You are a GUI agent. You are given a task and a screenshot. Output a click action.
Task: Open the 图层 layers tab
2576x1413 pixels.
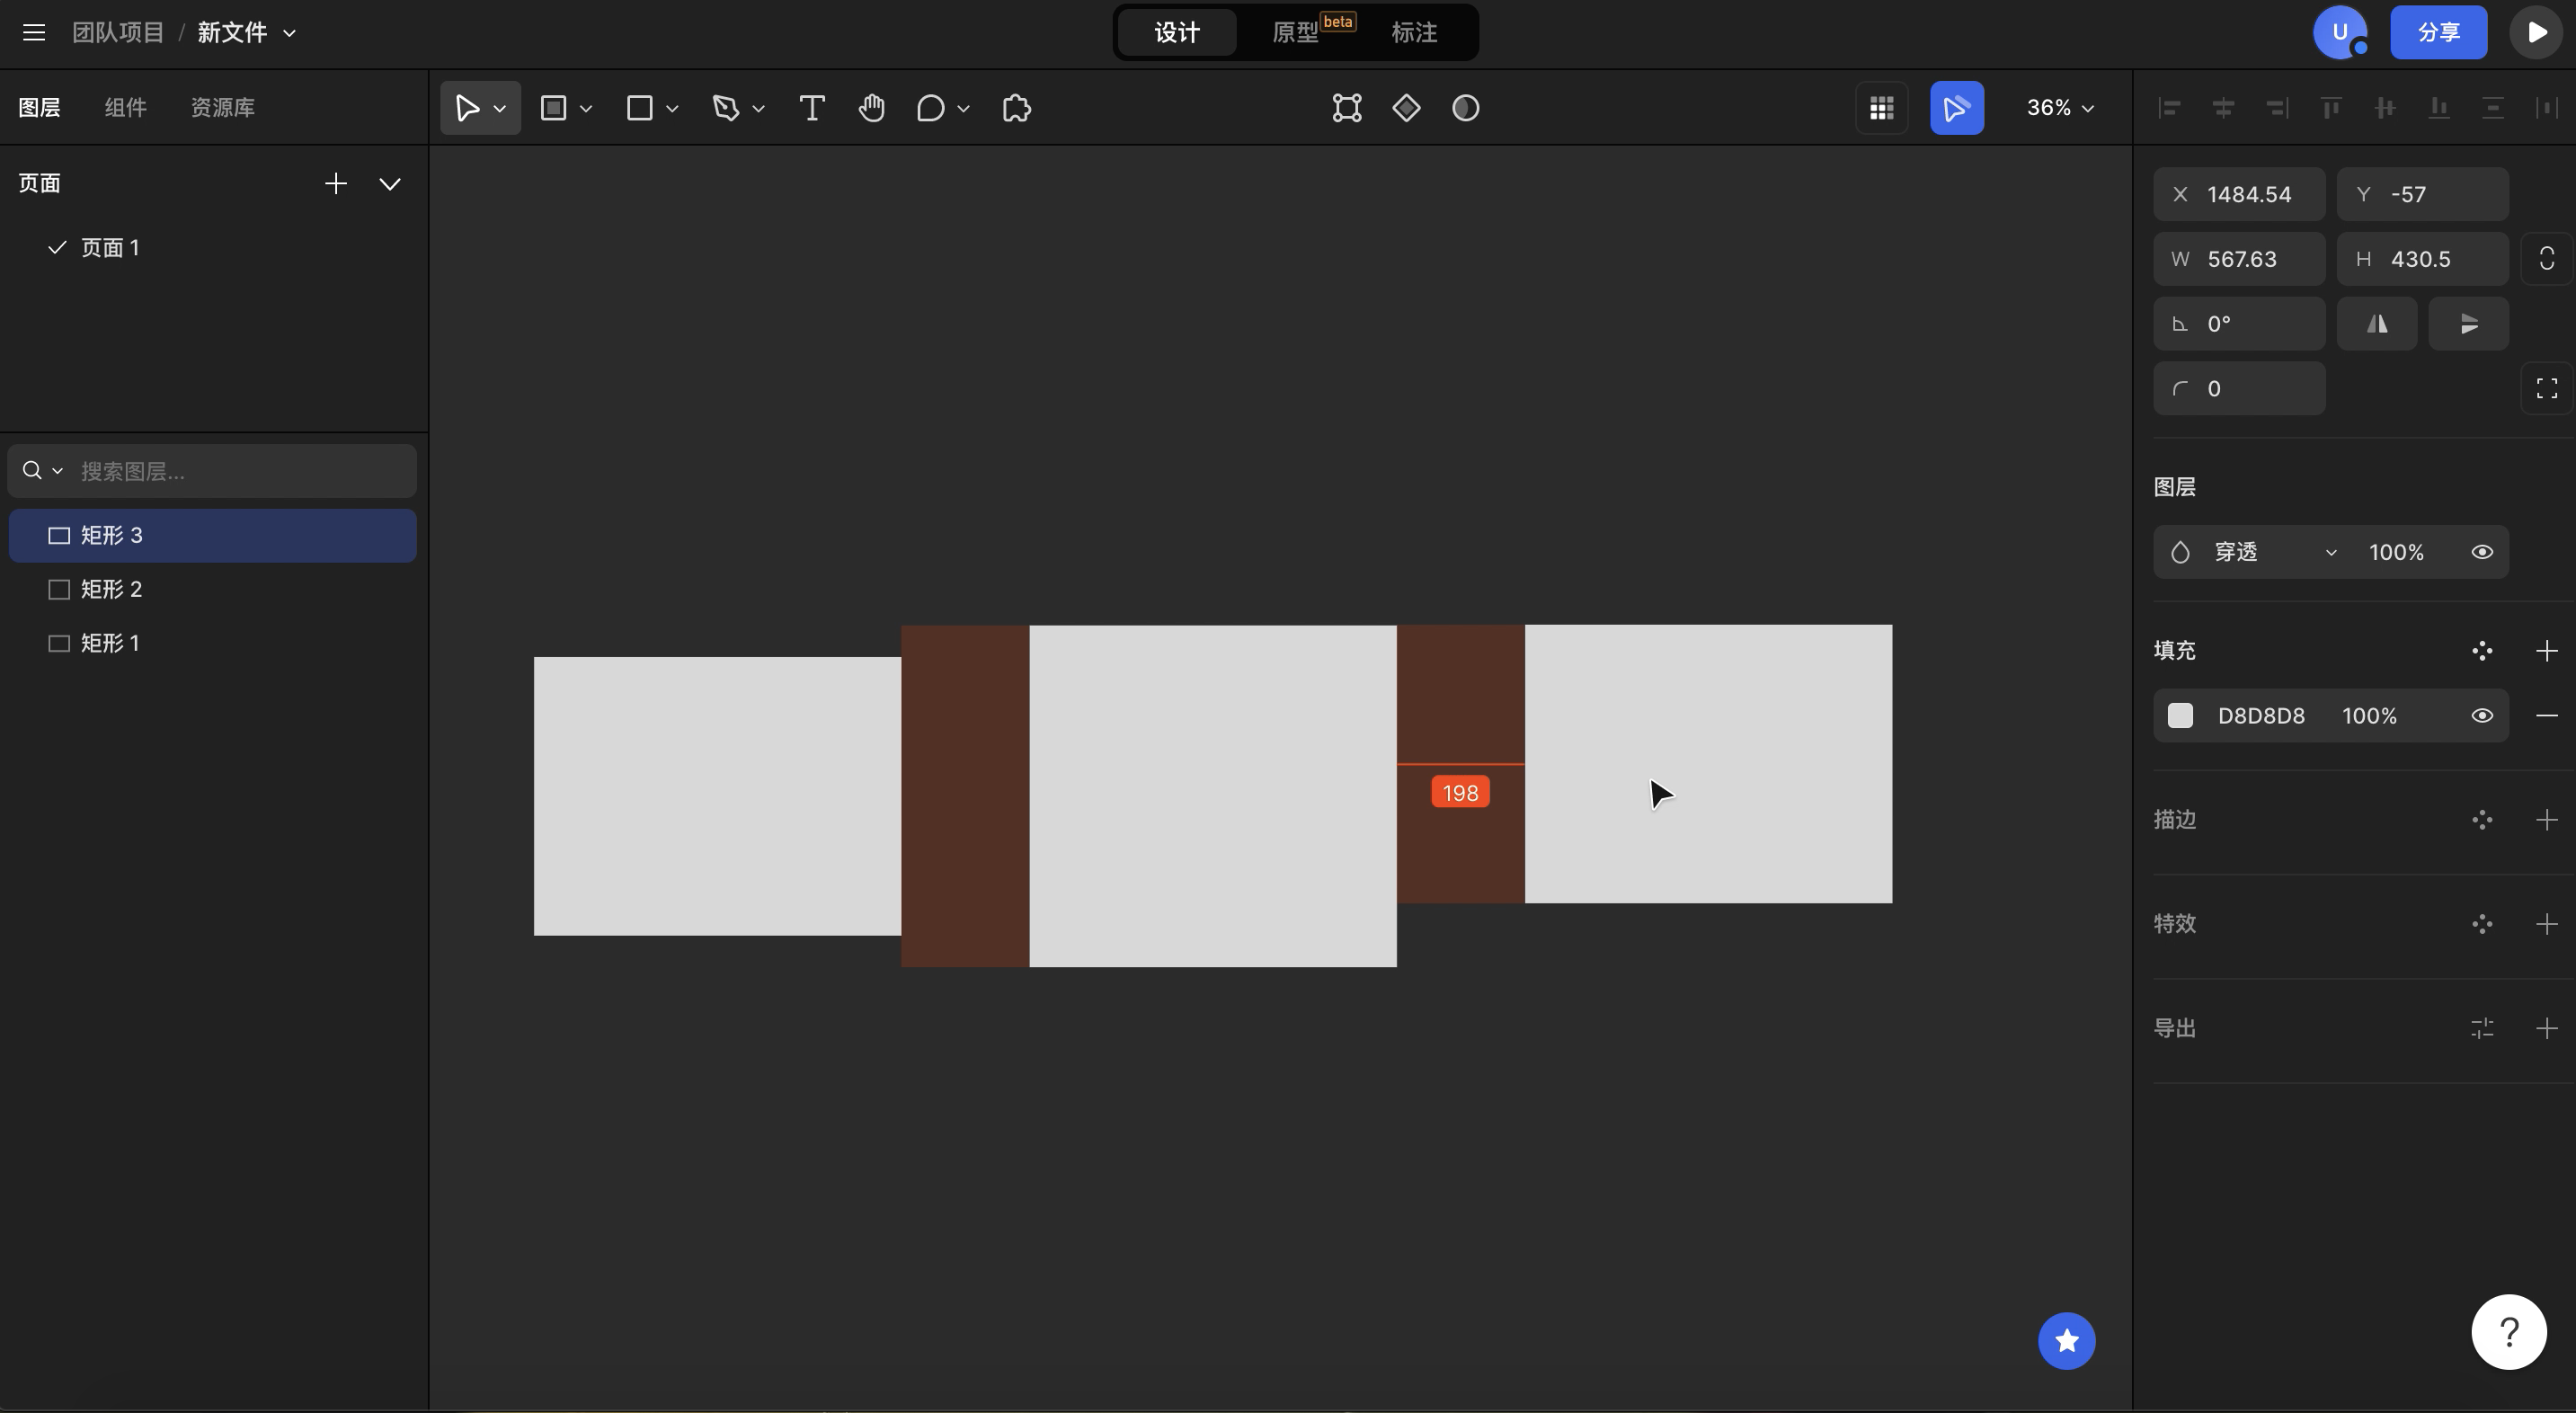[40, 108]
